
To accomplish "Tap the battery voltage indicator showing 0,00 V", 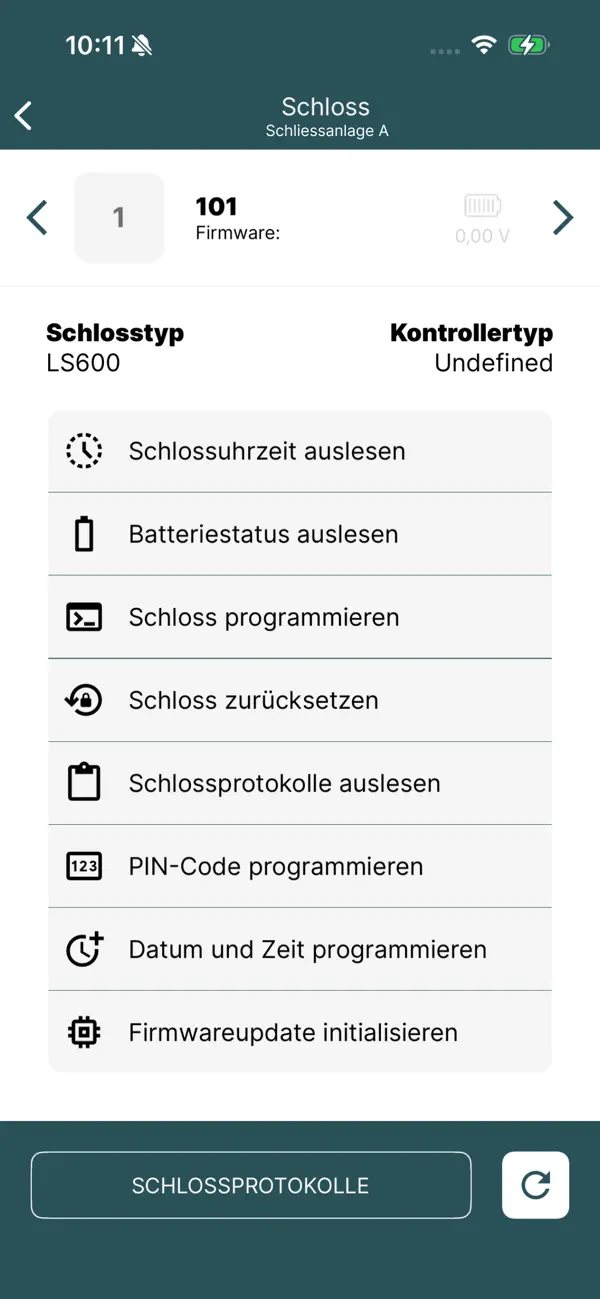I will point(482,218).
